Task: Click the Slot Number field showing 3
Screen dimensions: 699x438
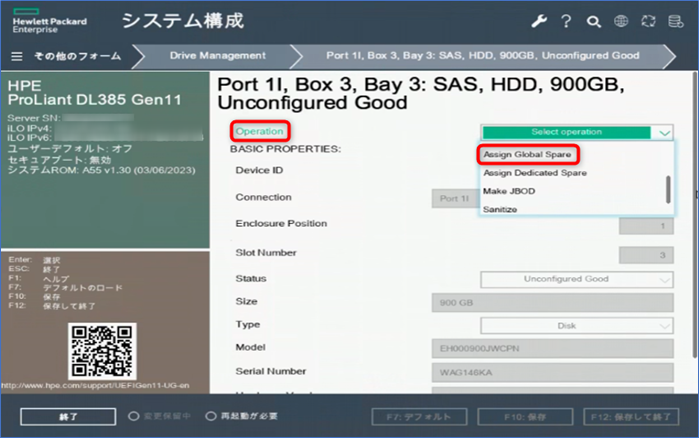Action: [x=646, y=255]
